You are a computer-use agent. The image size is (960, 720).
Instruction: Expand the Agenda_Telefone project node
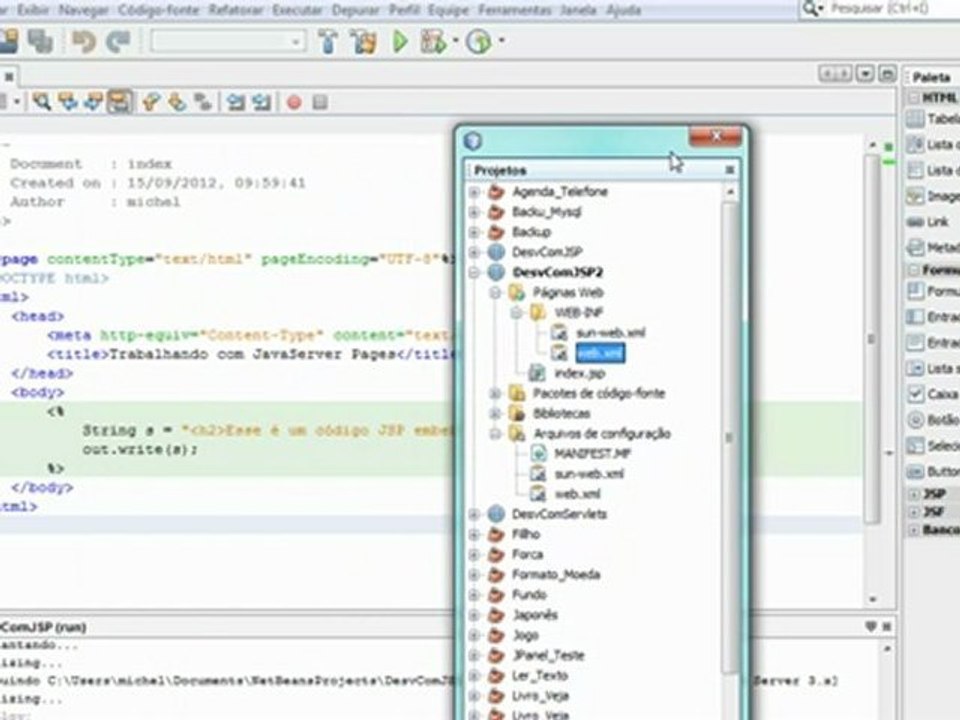pos(474,192)
